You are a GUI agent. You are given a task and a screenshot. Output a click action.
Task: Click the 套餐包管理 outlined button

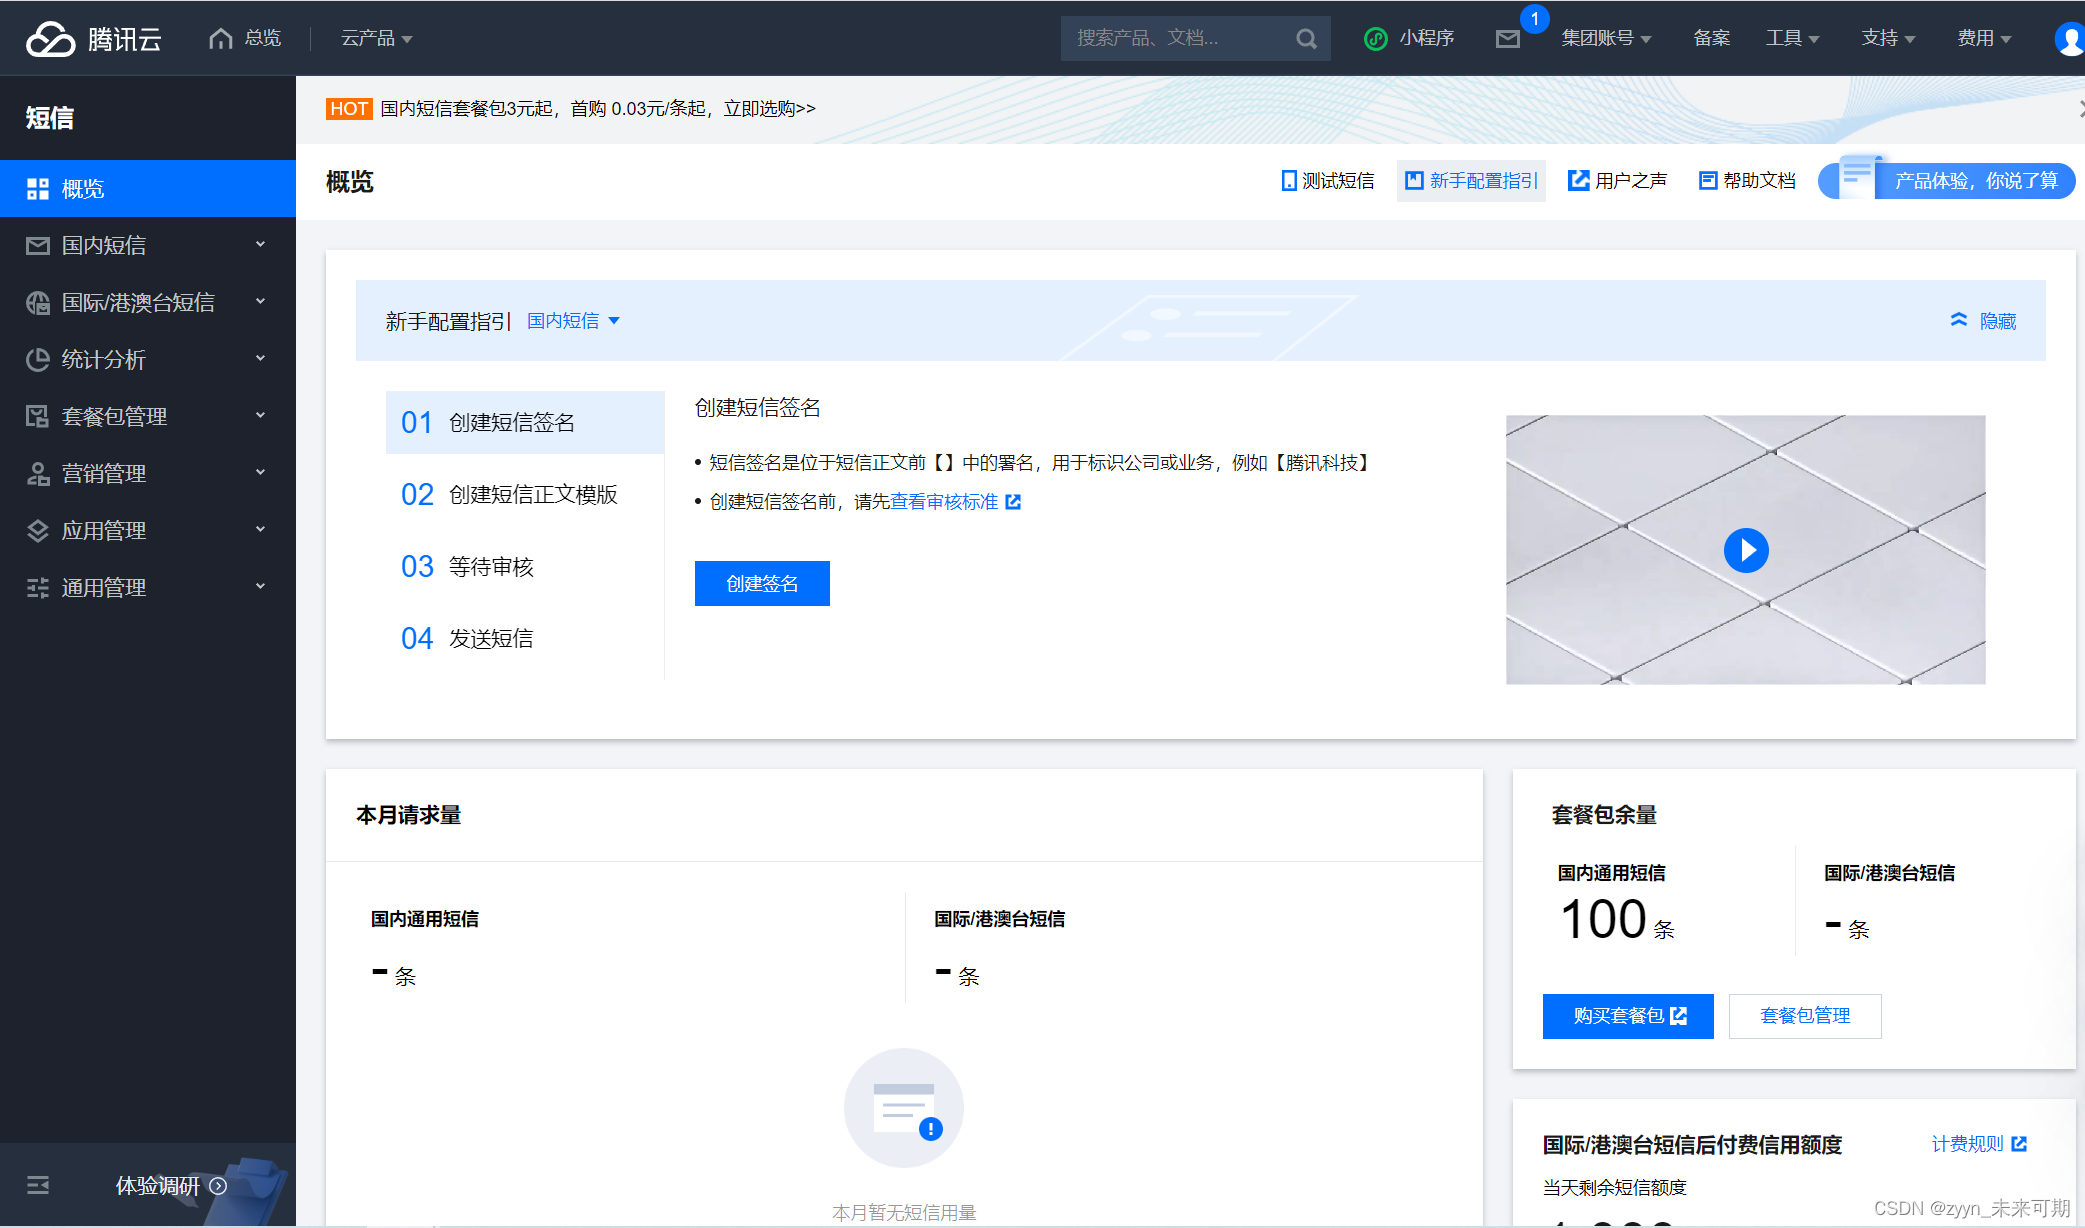1805,1016
